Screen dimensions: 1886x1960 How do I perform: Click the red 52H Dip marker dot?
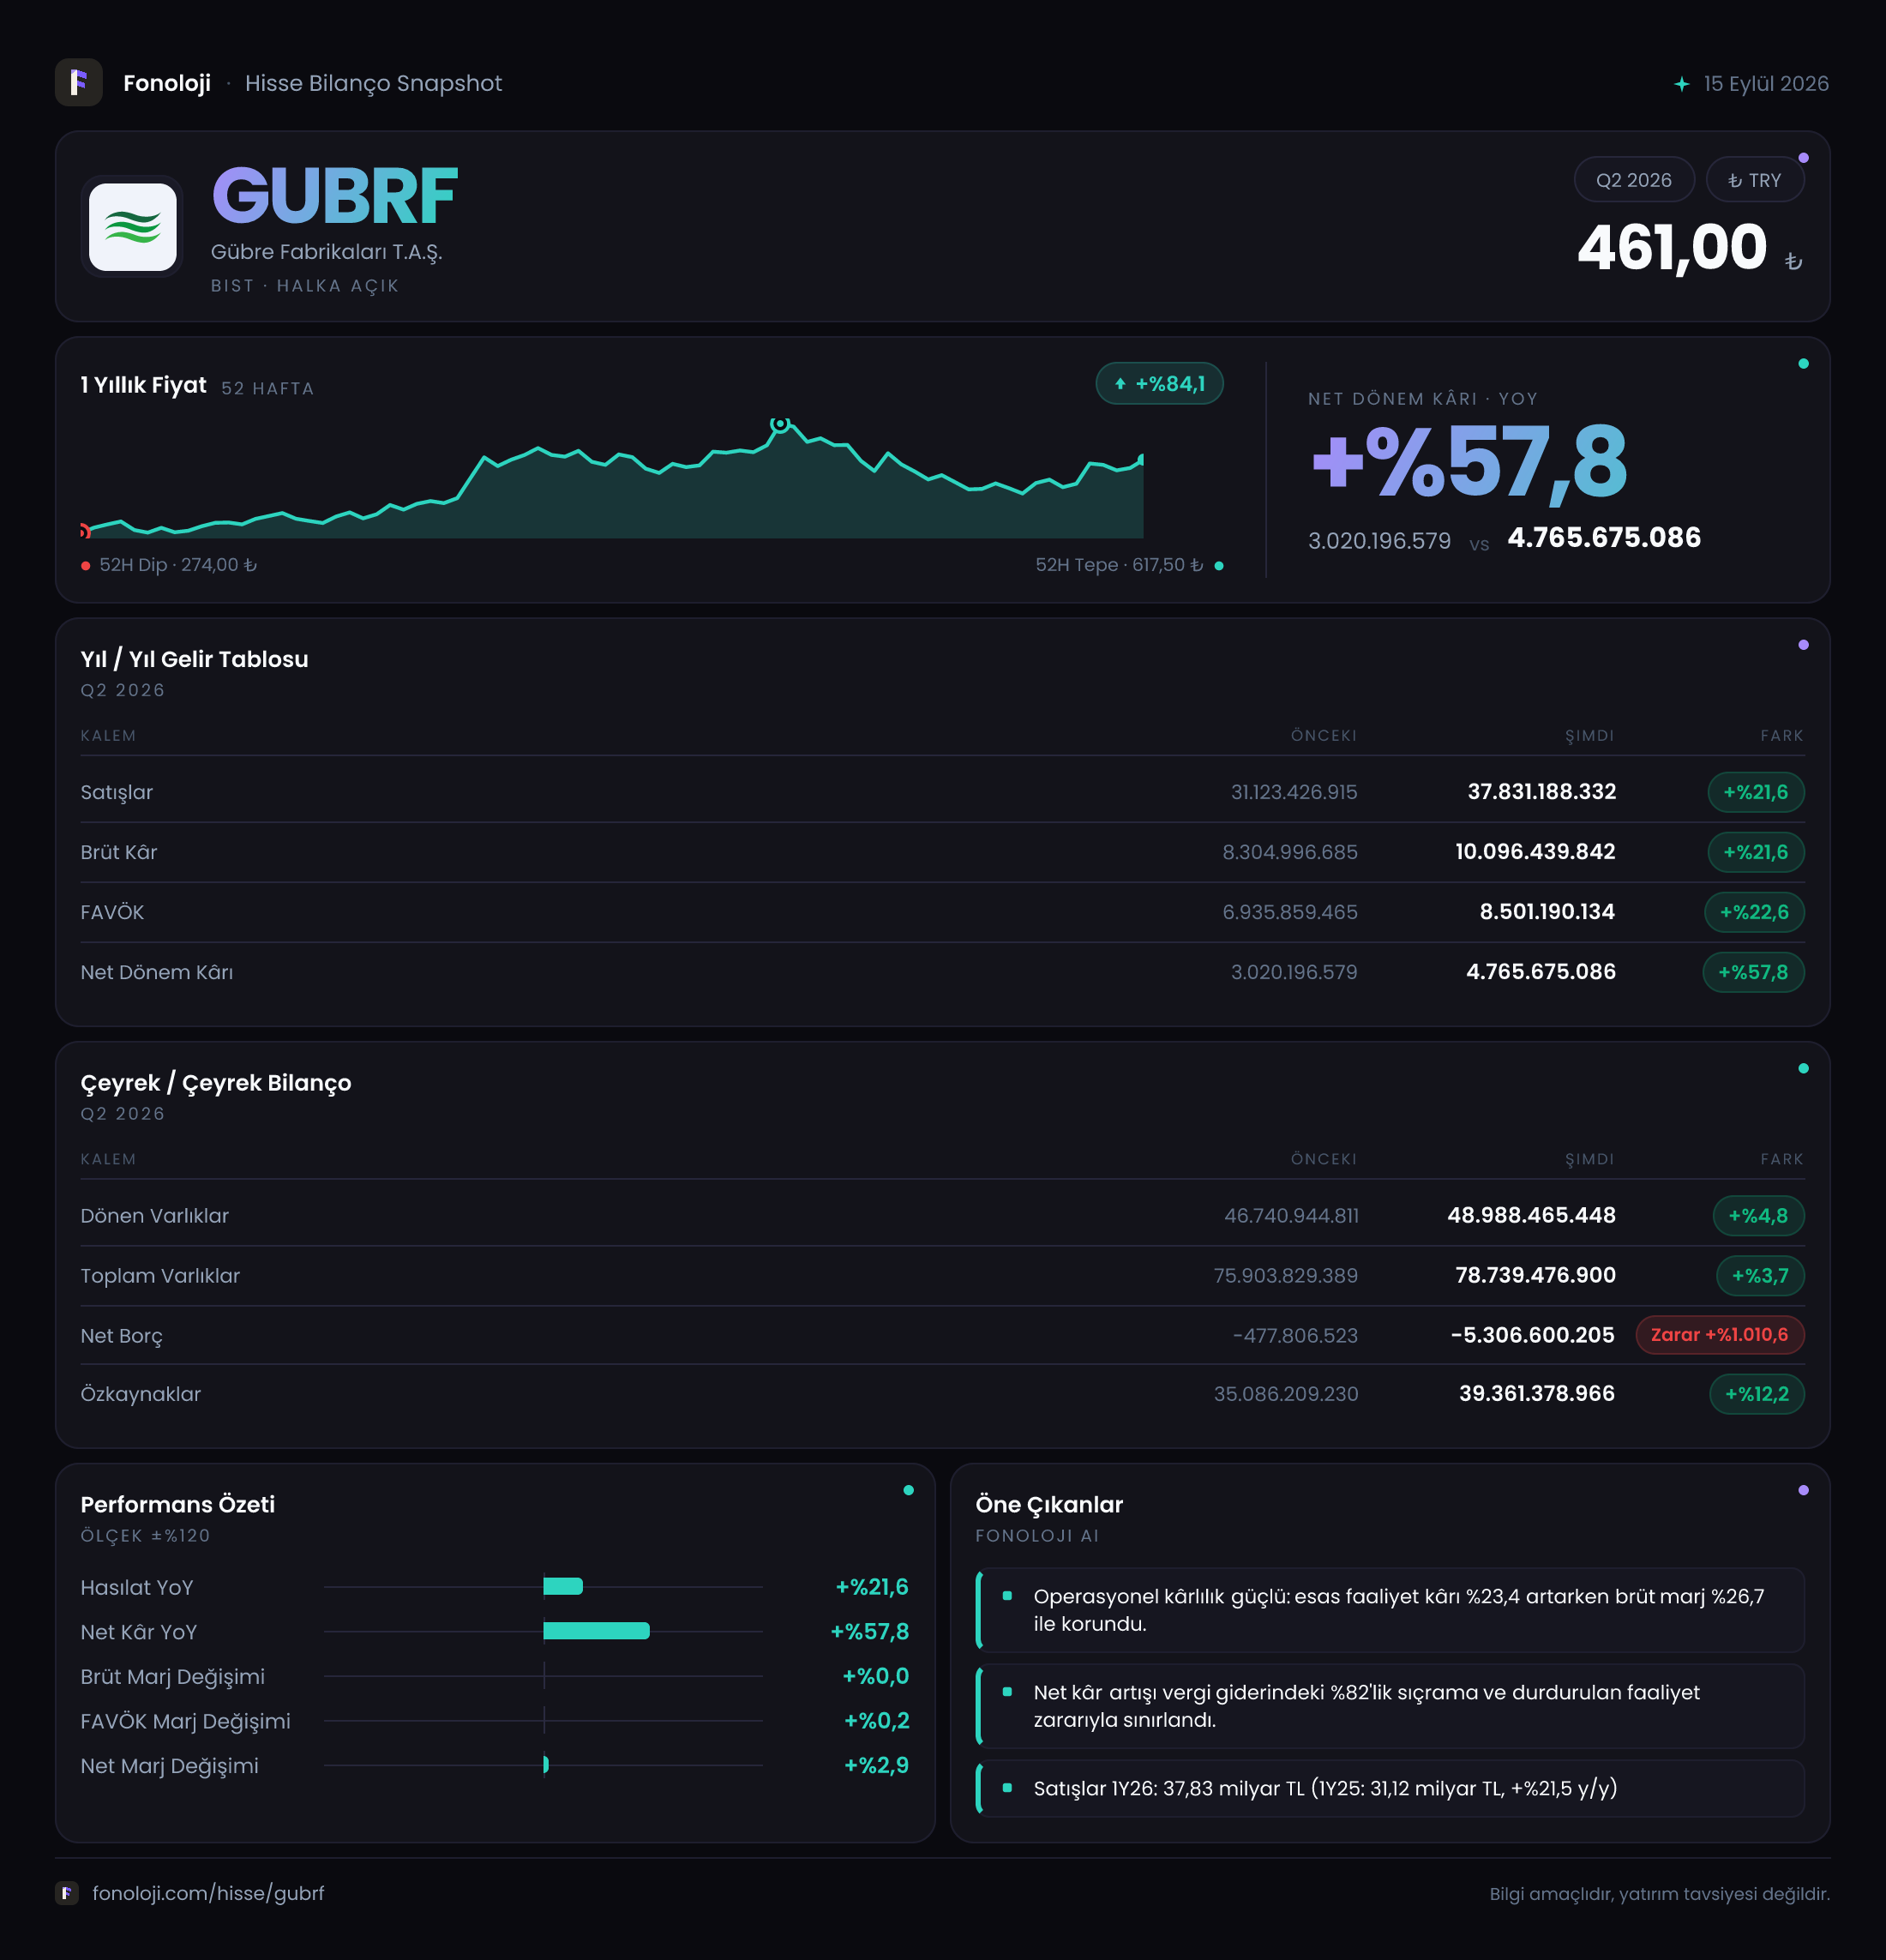click(x=86, y=566)
